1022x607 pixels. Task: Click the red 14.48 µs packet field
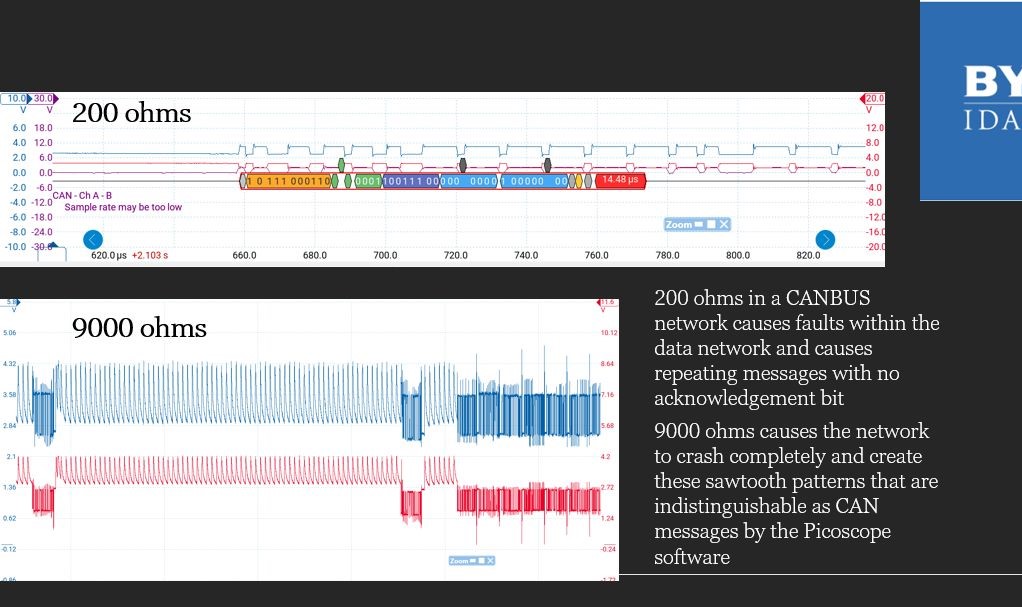pos(621,181)
